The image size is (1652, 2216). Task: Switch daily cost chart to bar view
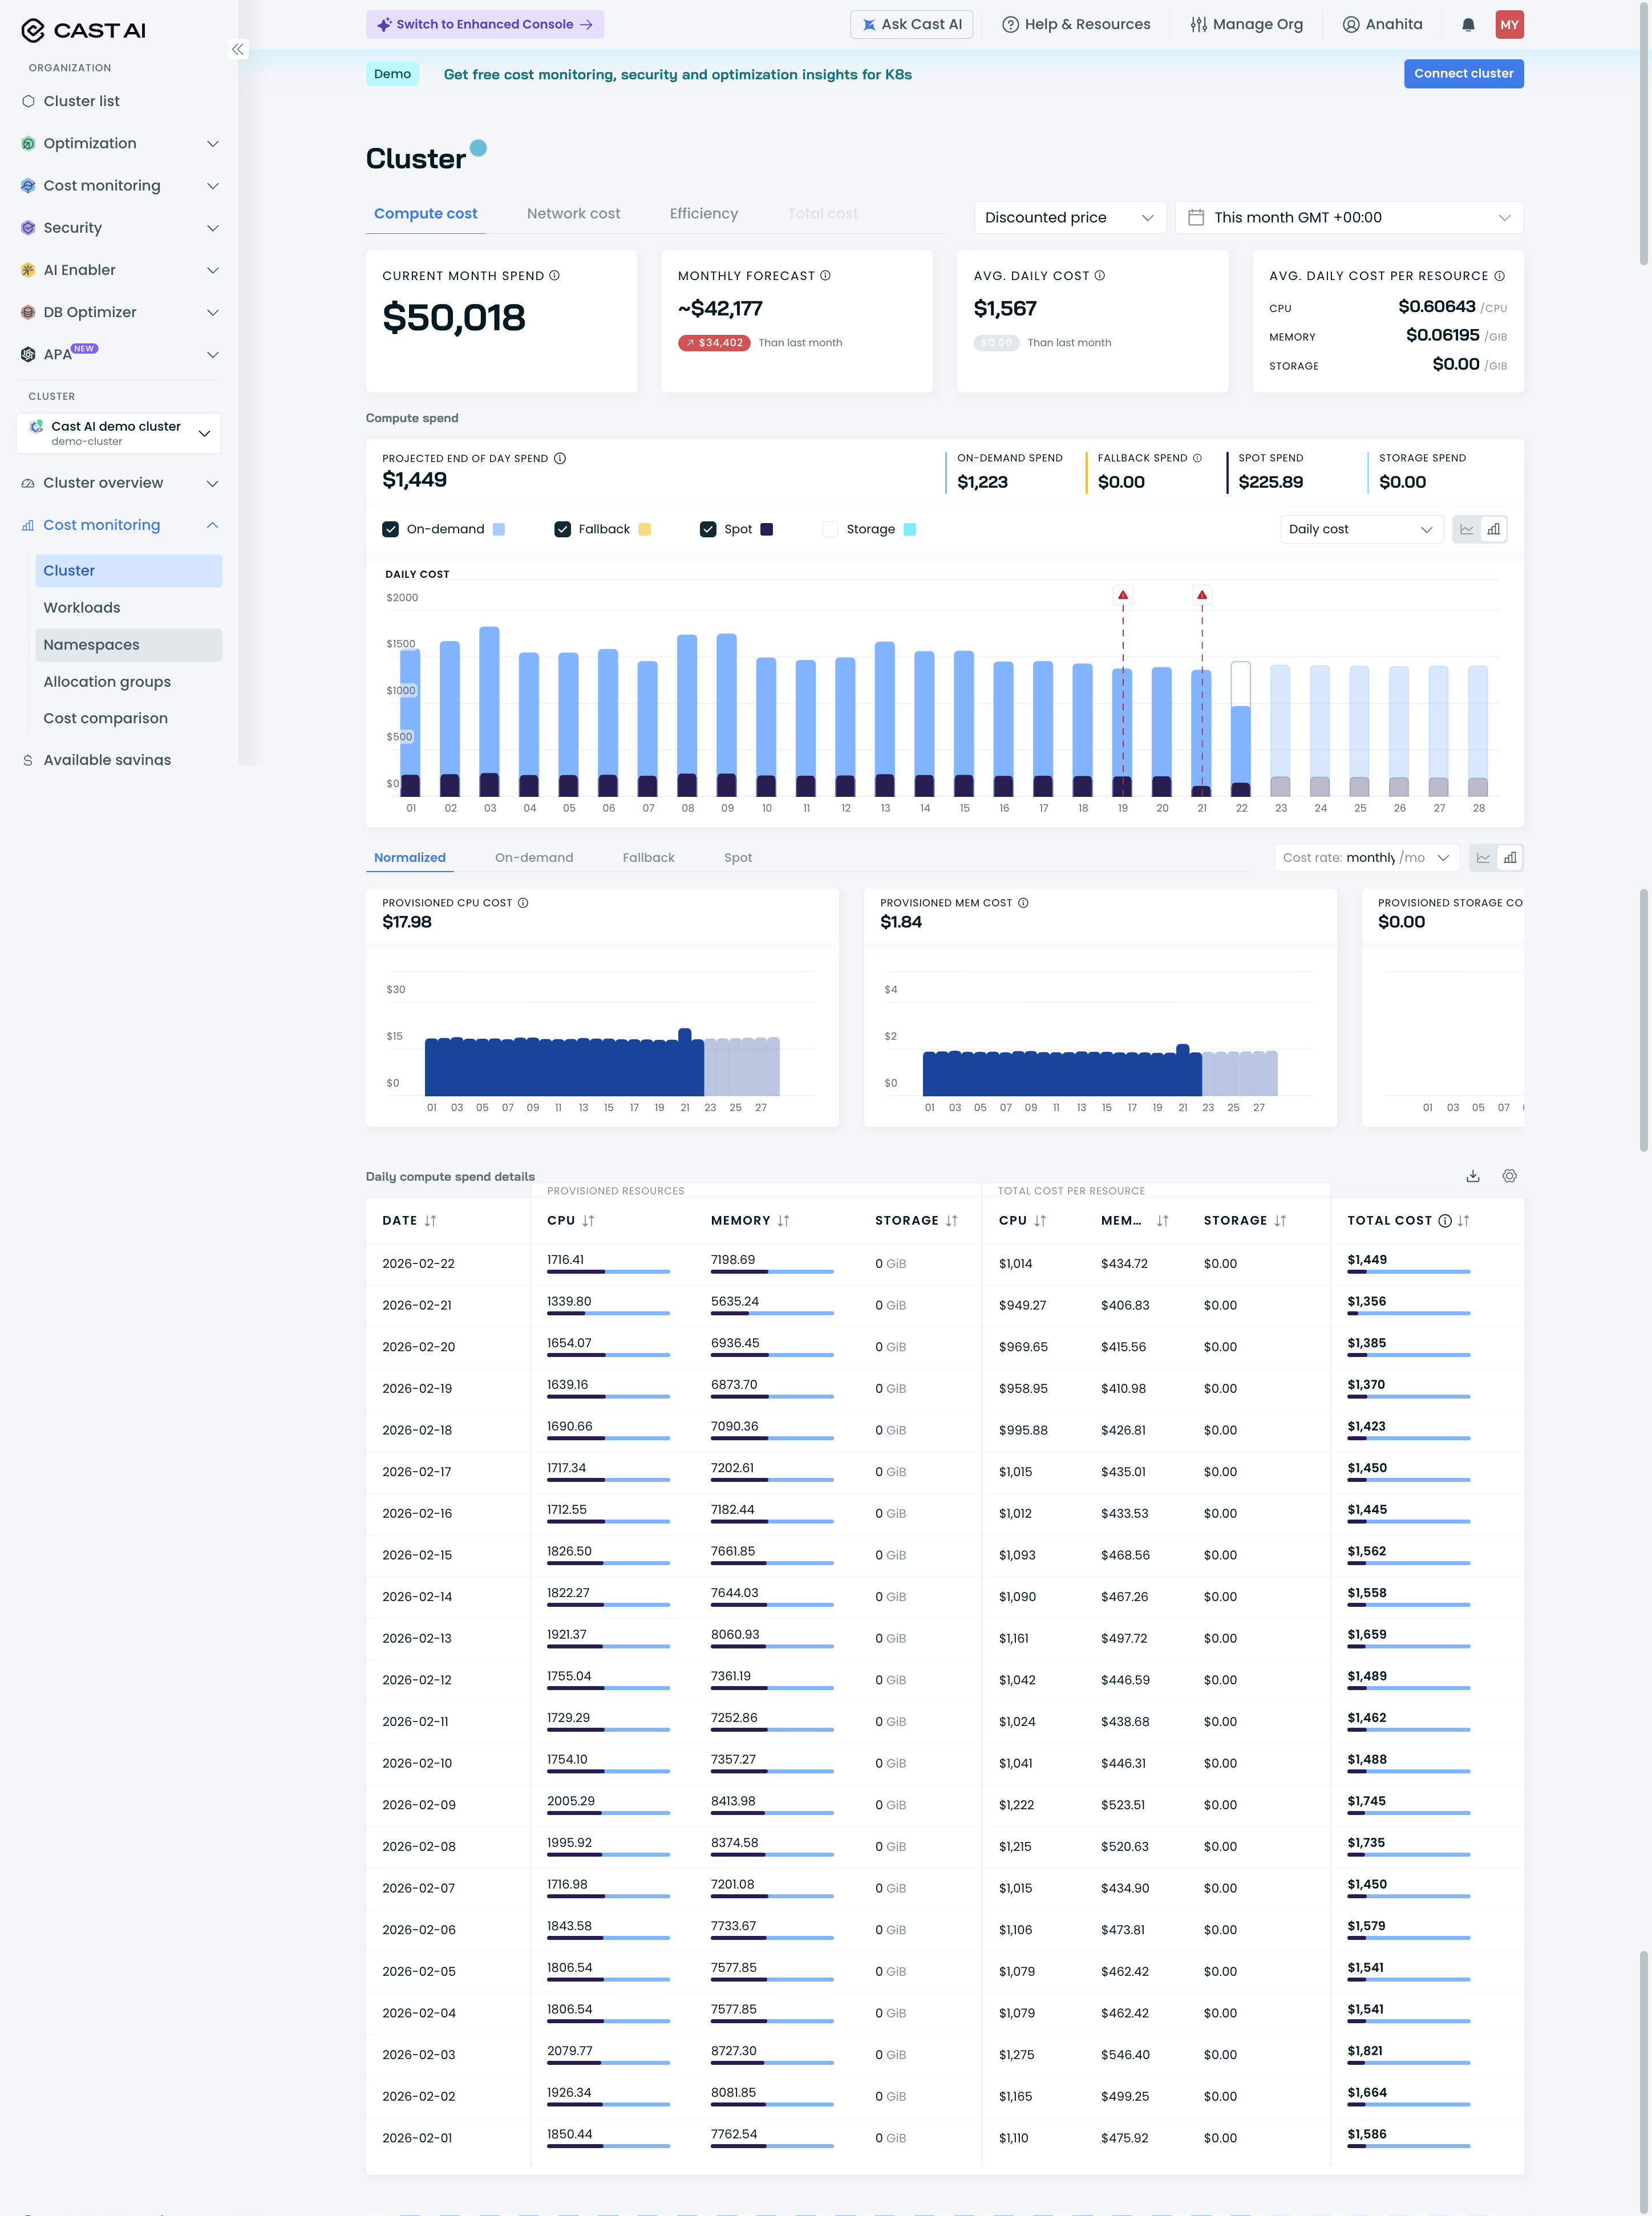click(x=1493, y=529)
